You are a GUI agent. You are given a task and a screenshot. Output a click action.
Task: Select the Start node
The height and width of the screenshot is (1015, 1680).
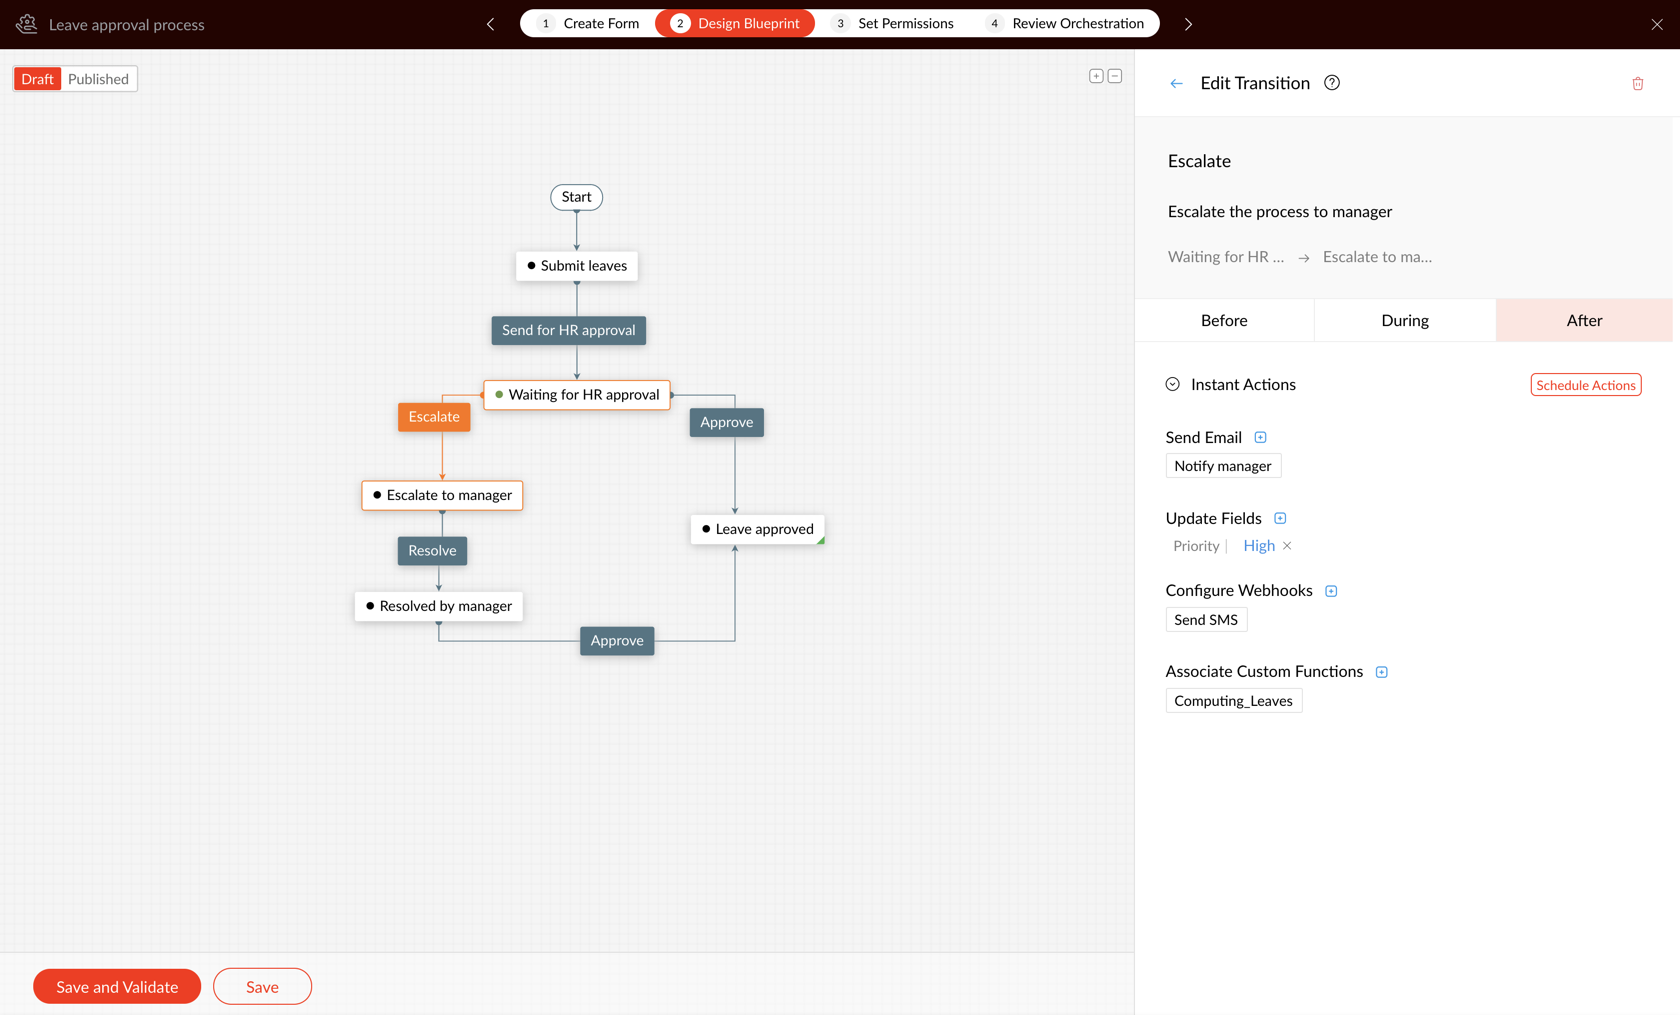[577, 197]
